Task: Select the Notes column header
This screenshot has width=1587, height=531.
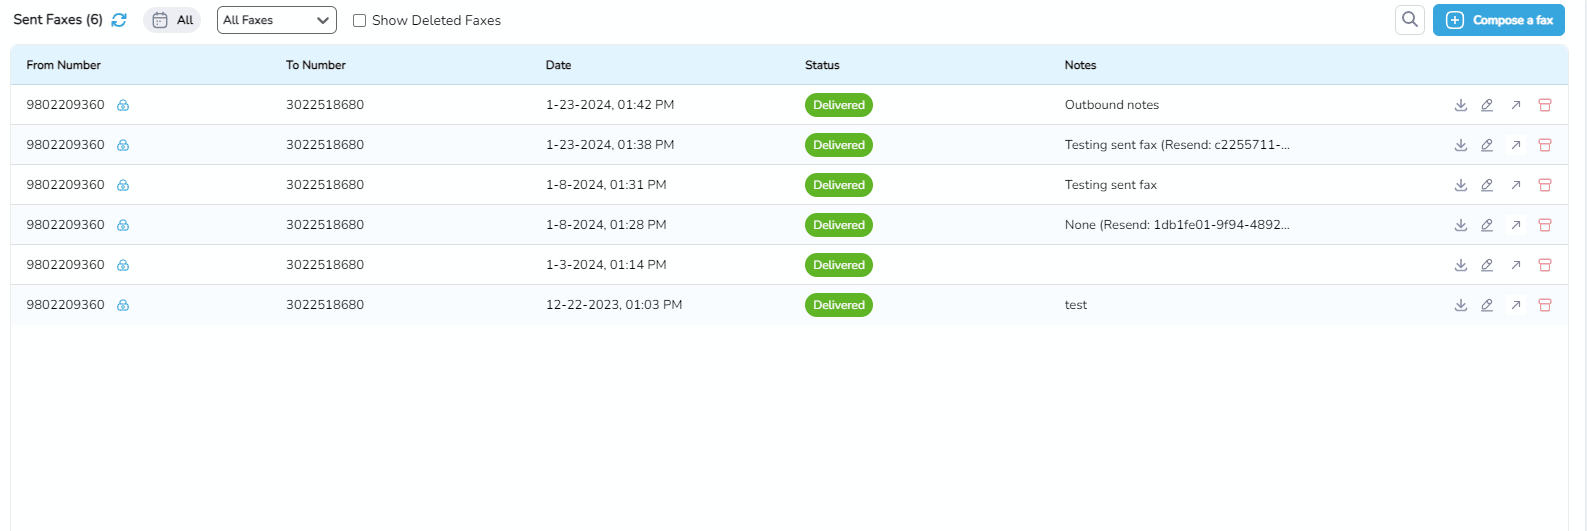Action: 1081,65
